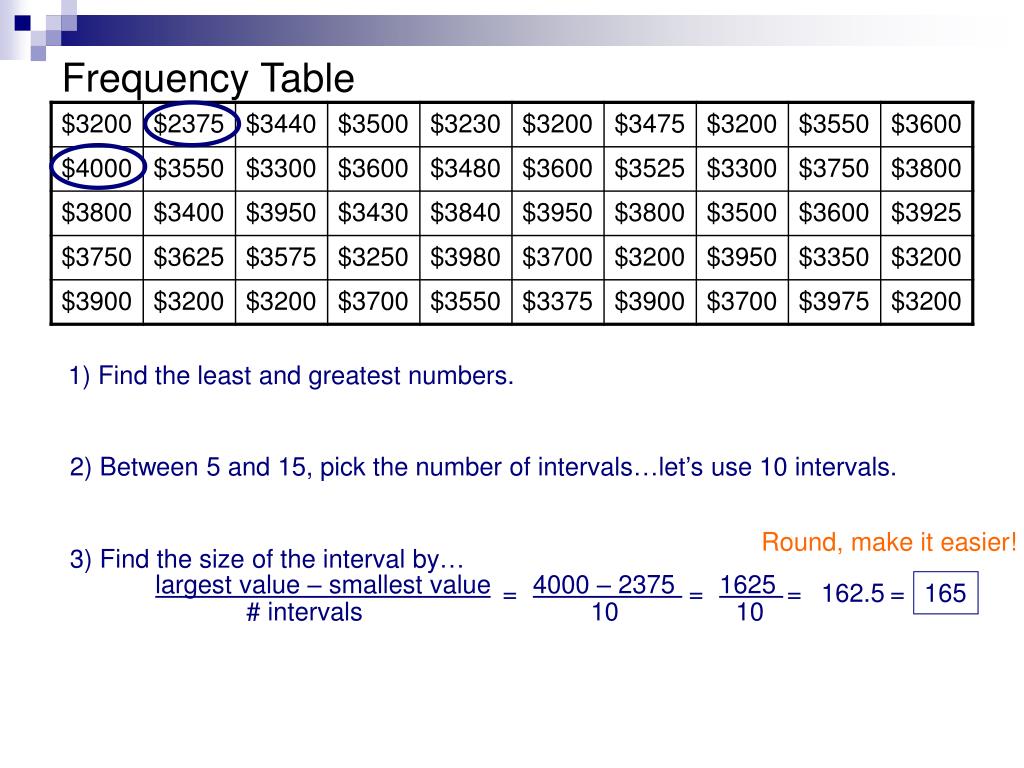Image resolution: width=1024 pixels, height=768 pixels.
Task: Click the $3975 table cell
Action: (x=834, y=301)
